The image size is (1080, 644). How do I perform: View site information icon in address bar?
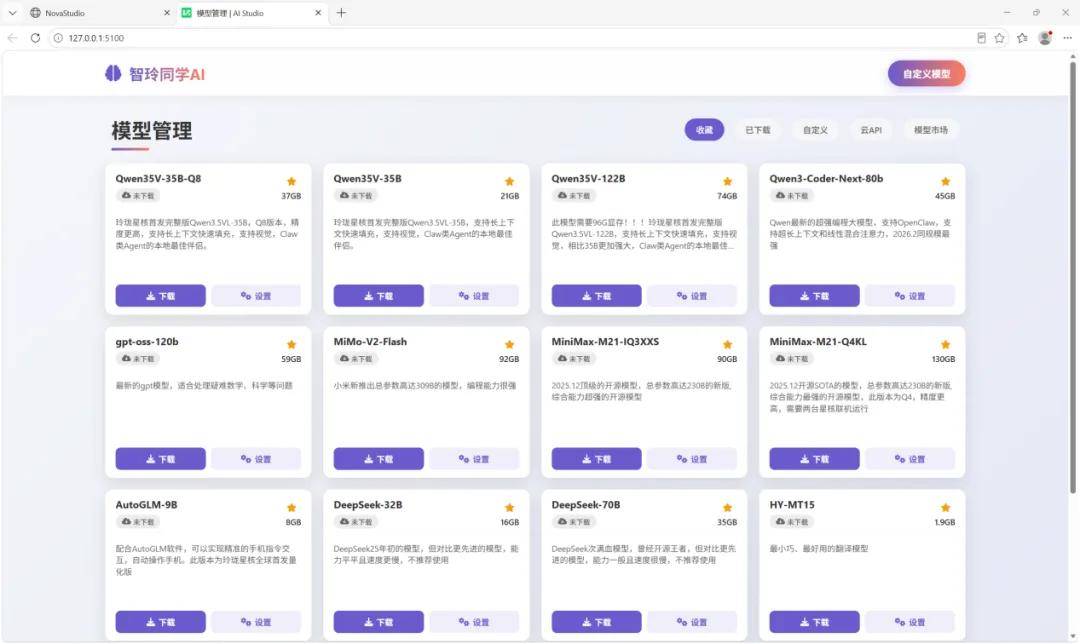tap(59, 38)
